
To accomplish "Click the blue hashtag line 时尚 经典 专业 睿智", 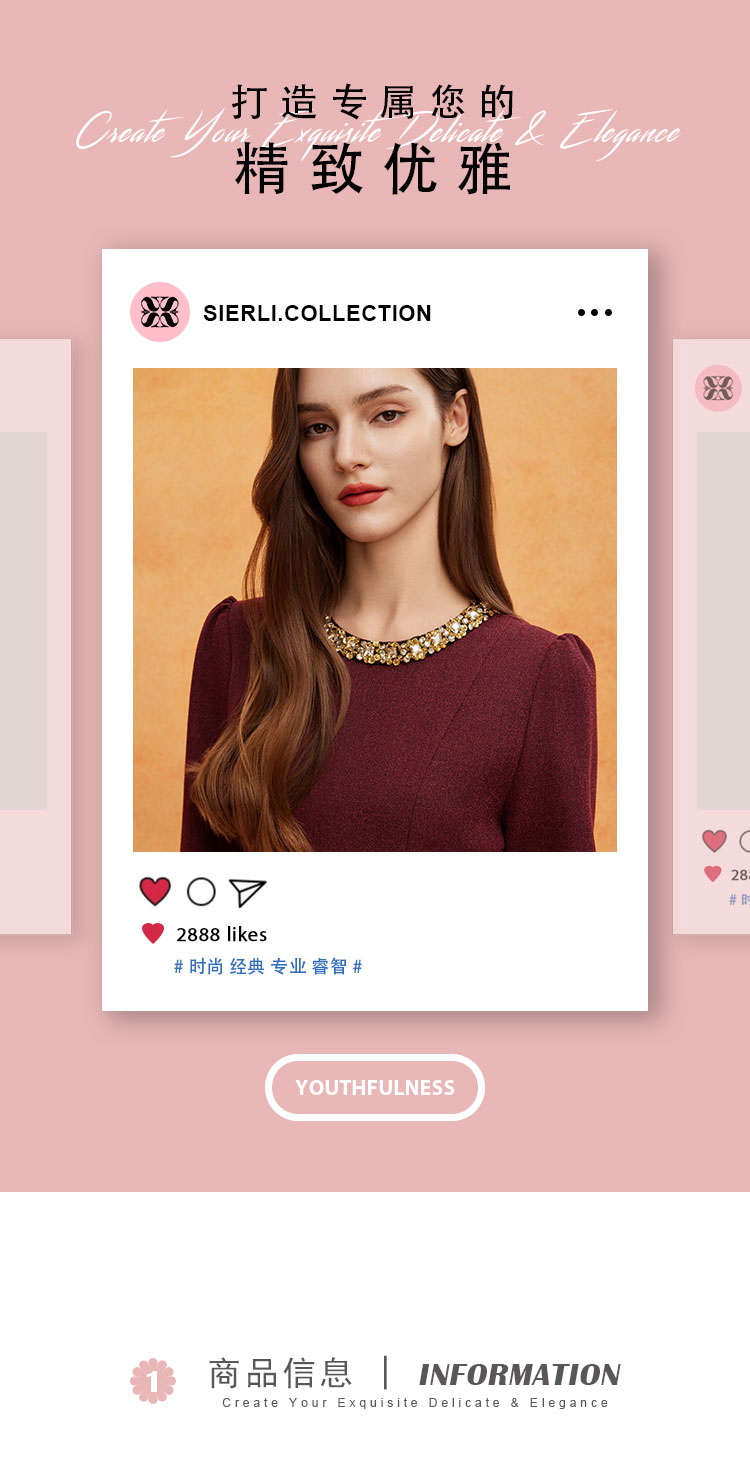I will (x=268, y=966).
